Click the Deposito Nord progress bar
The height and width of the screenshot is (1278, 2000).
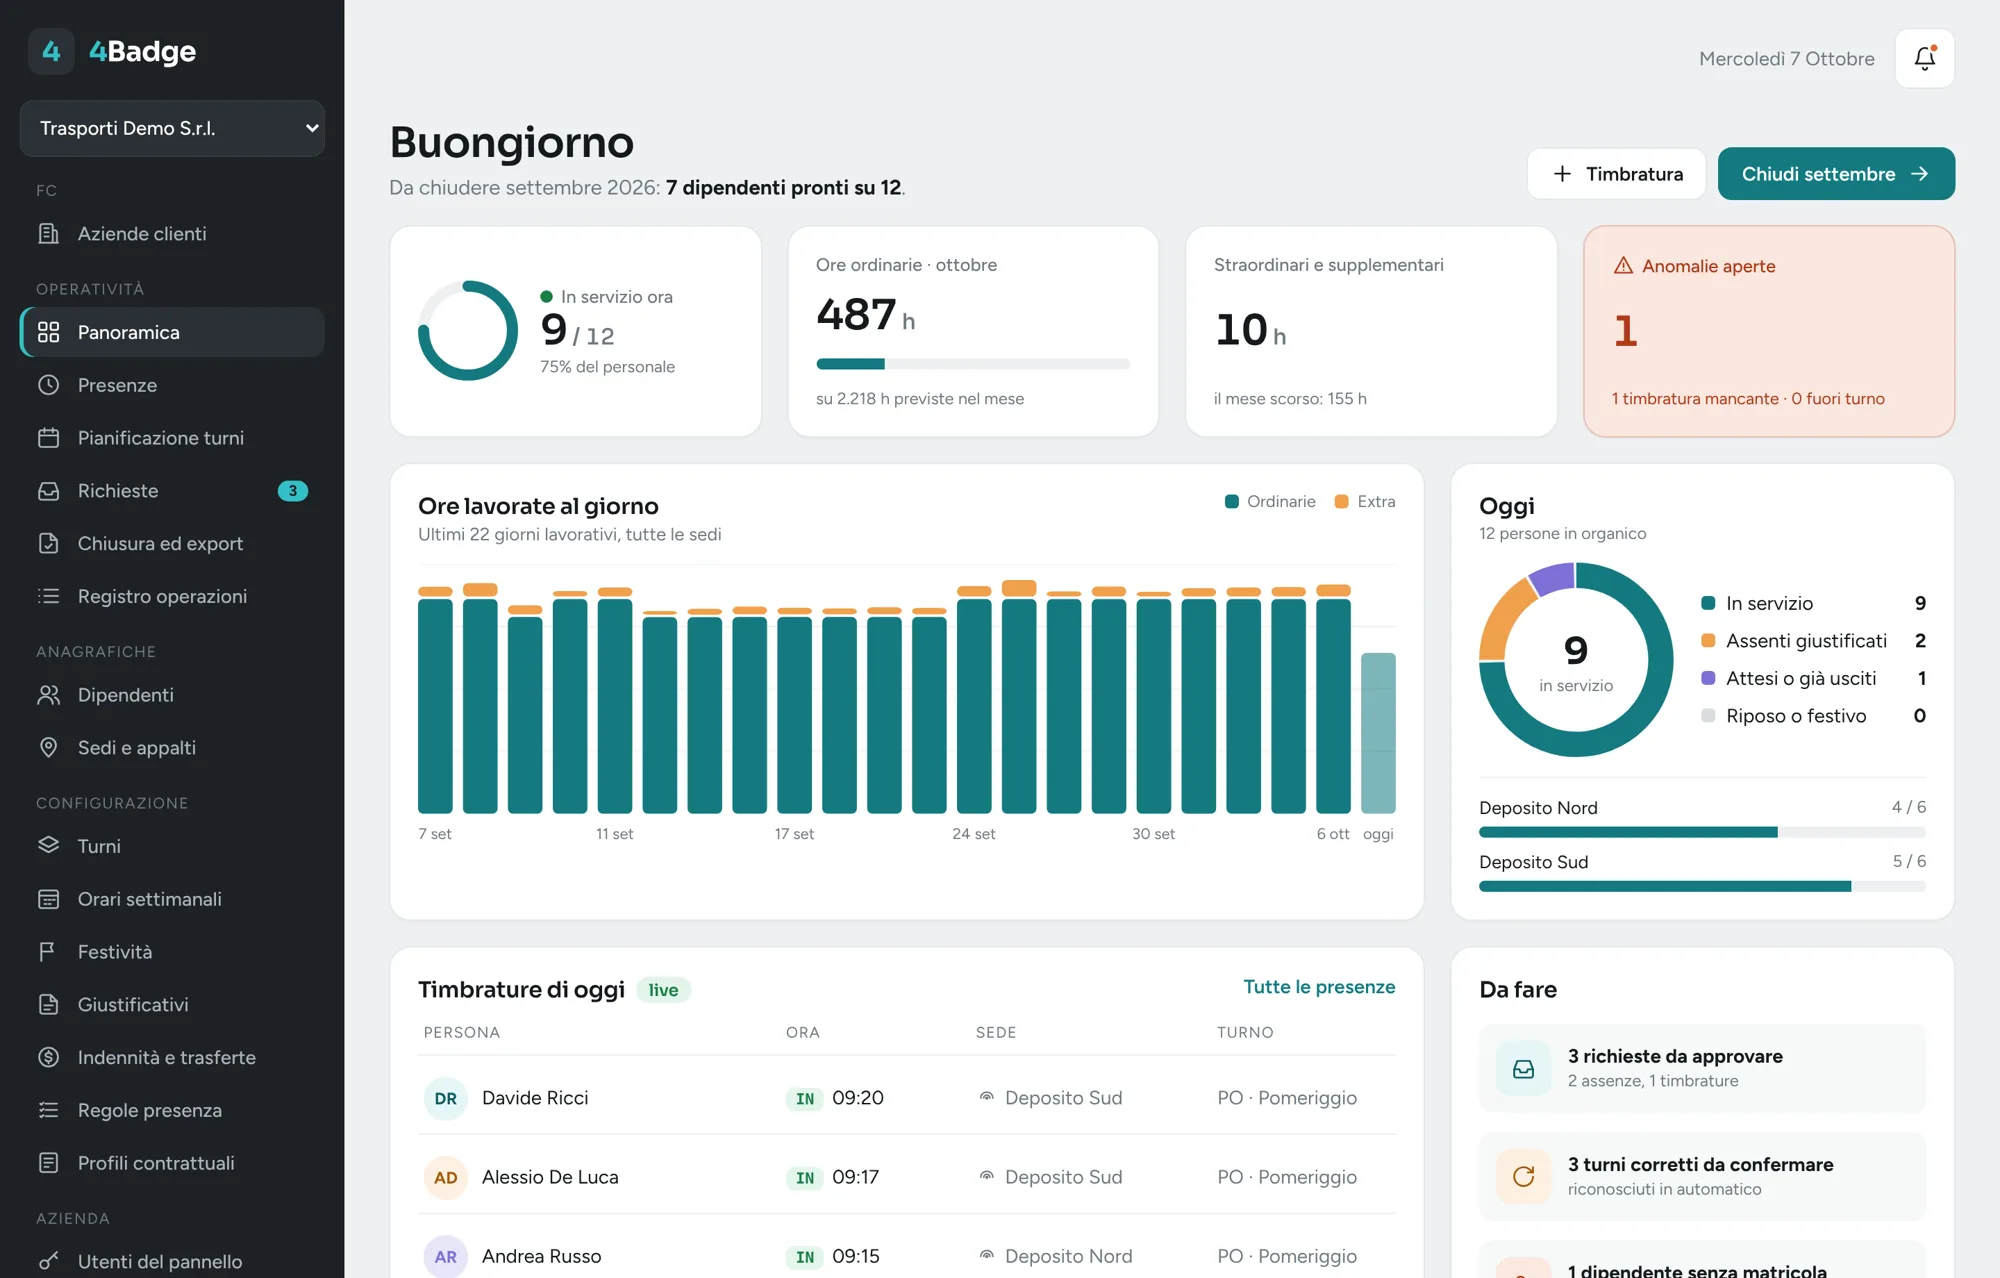1702,832
